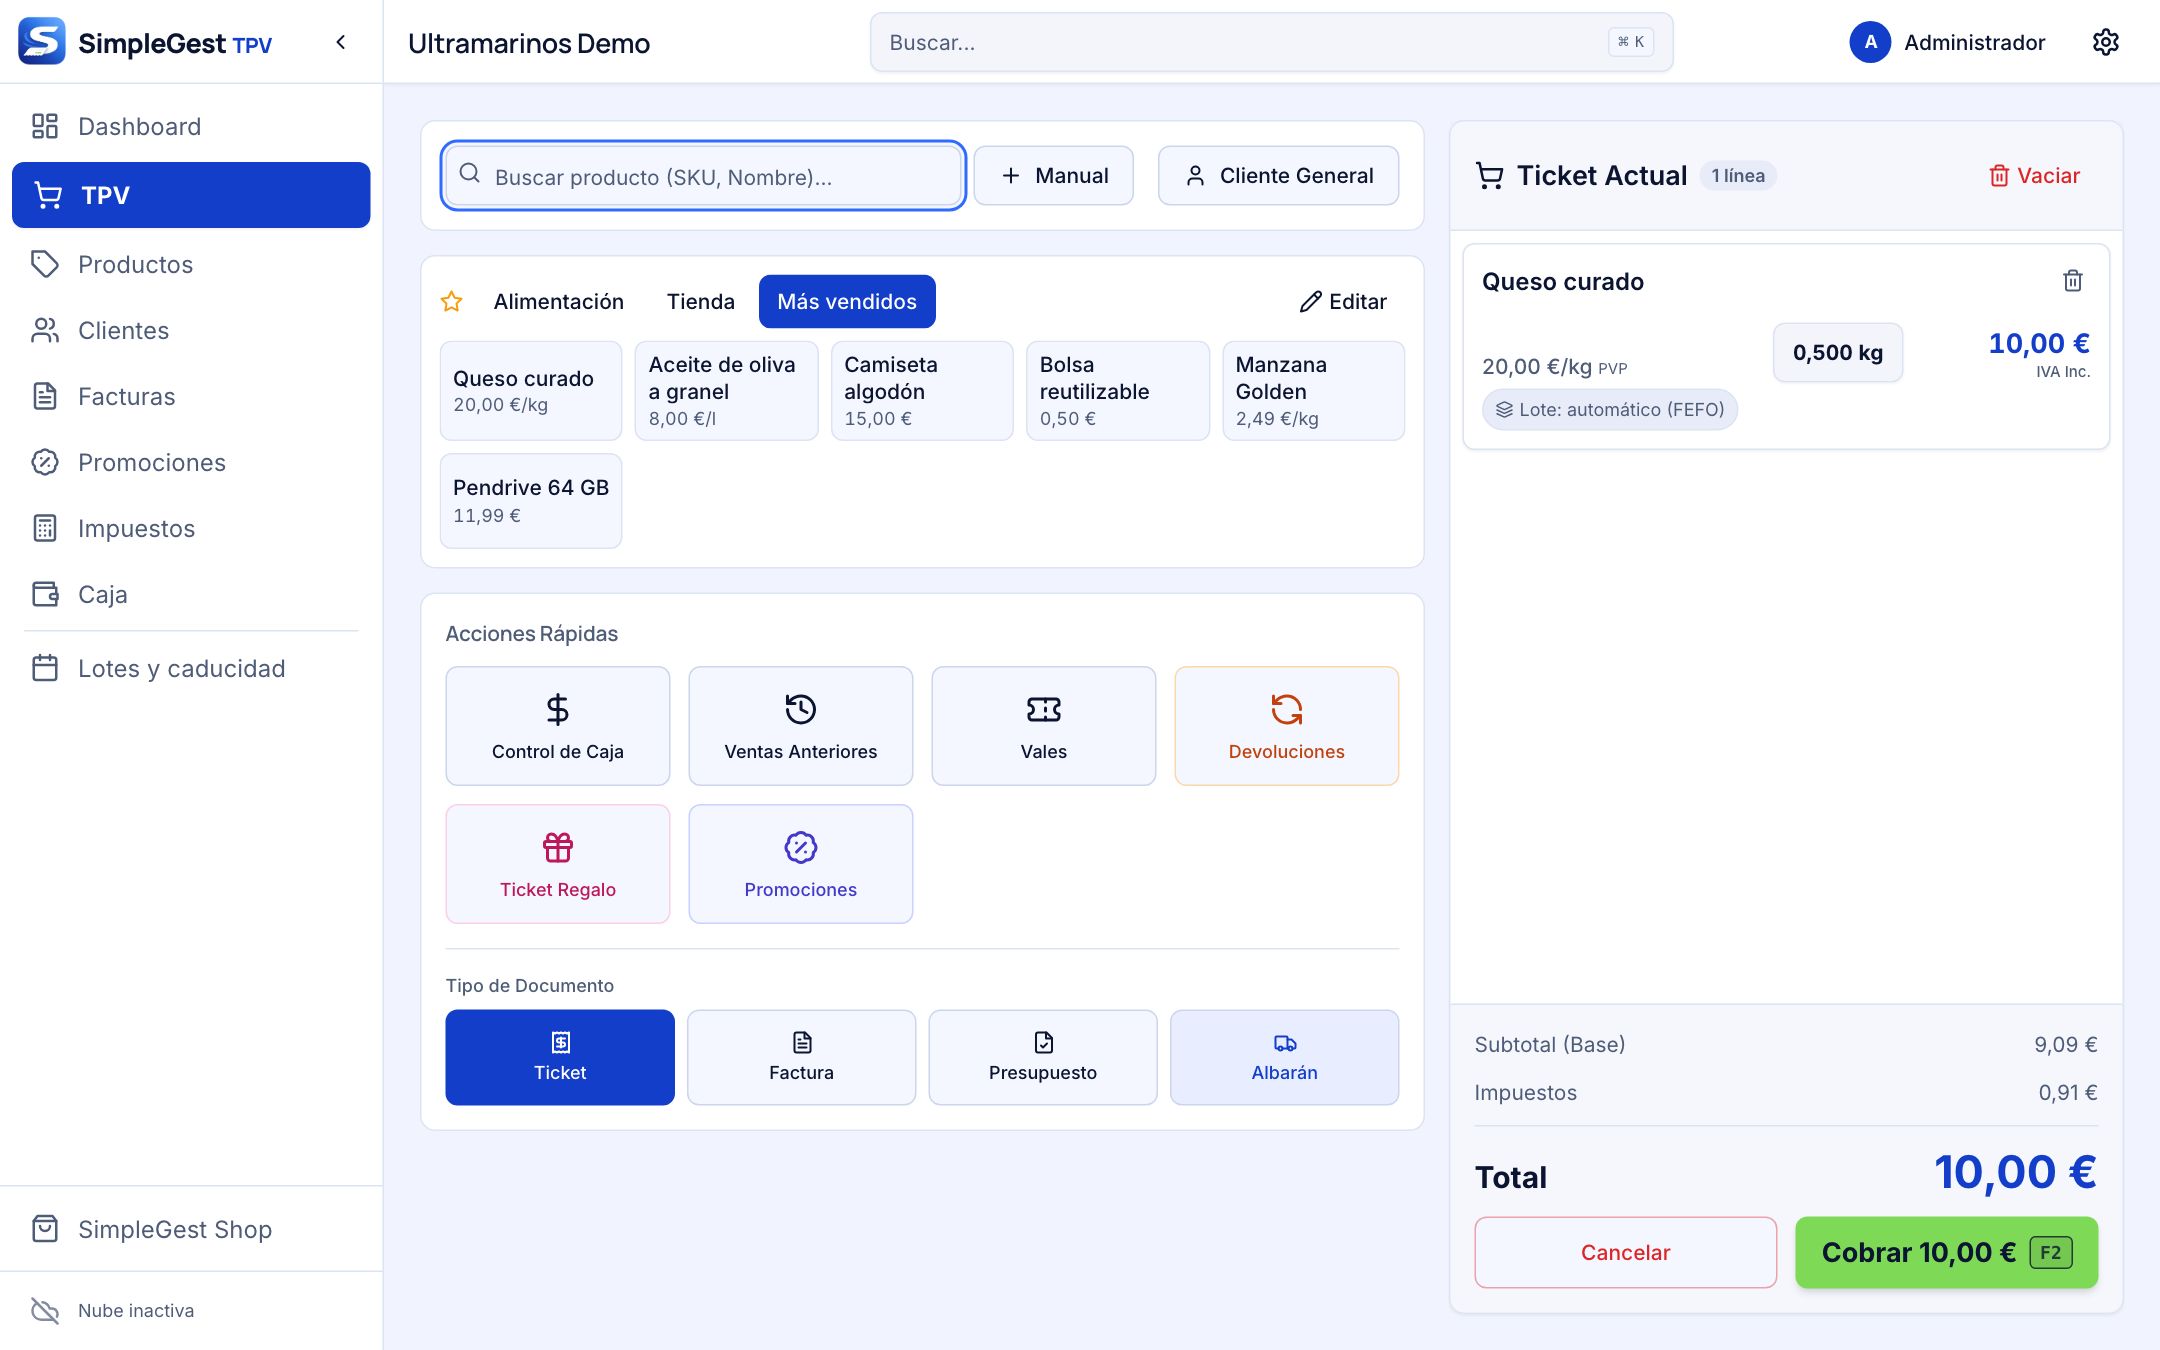Select Ticket document type
Viewport: 2160px width, 1350px height.
560,1057
